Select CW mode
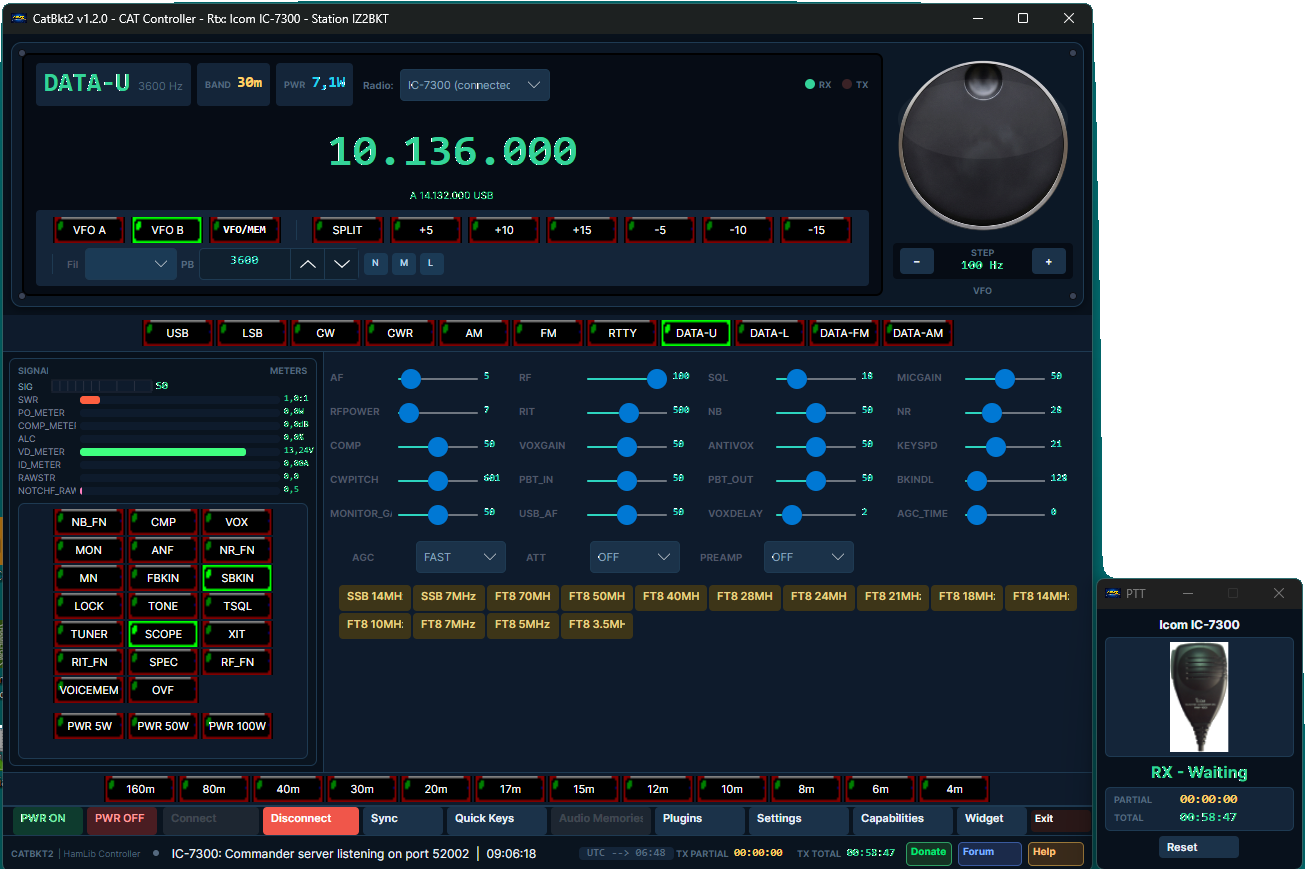This screenshot has width=1305, height=869. (x=326, y=333)
